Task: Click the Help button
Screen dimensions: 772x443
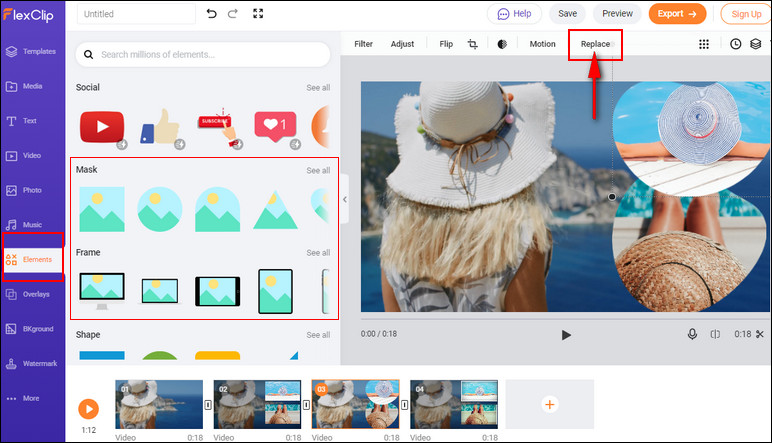Action: point(515,14)
